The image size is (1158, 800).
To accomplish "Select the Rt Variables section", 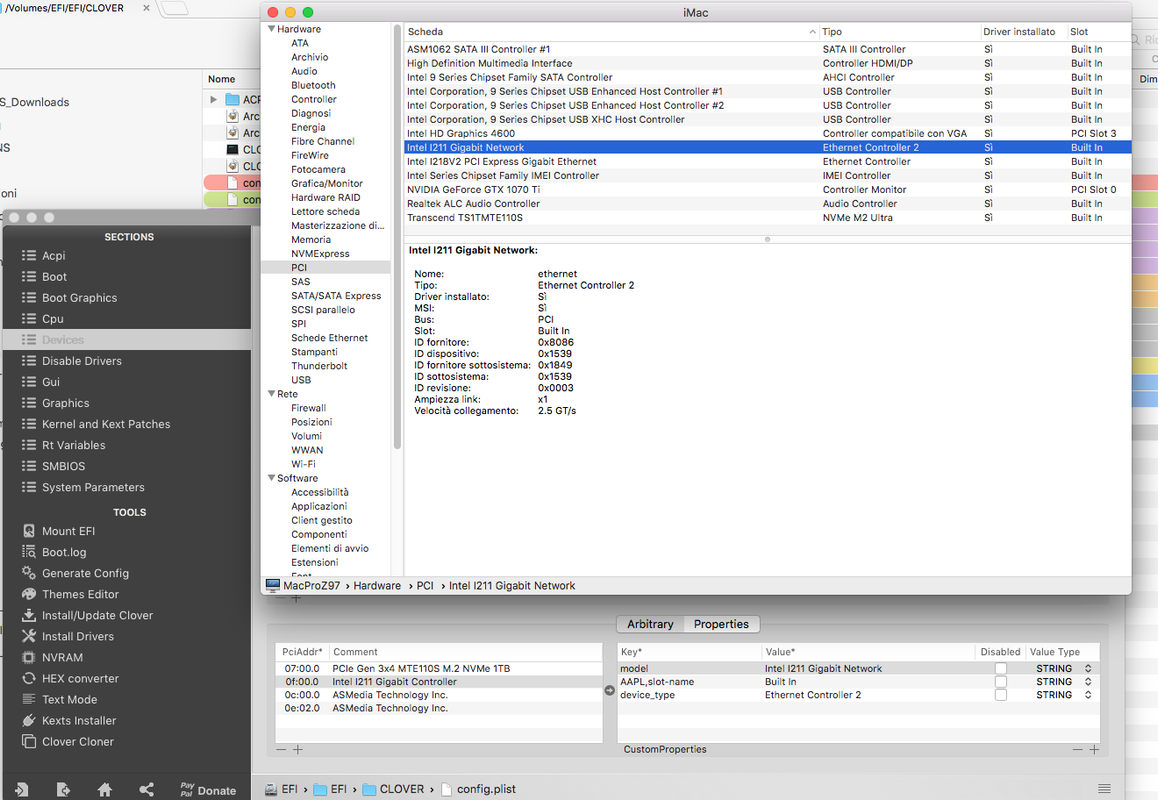I will coord(73,445).
